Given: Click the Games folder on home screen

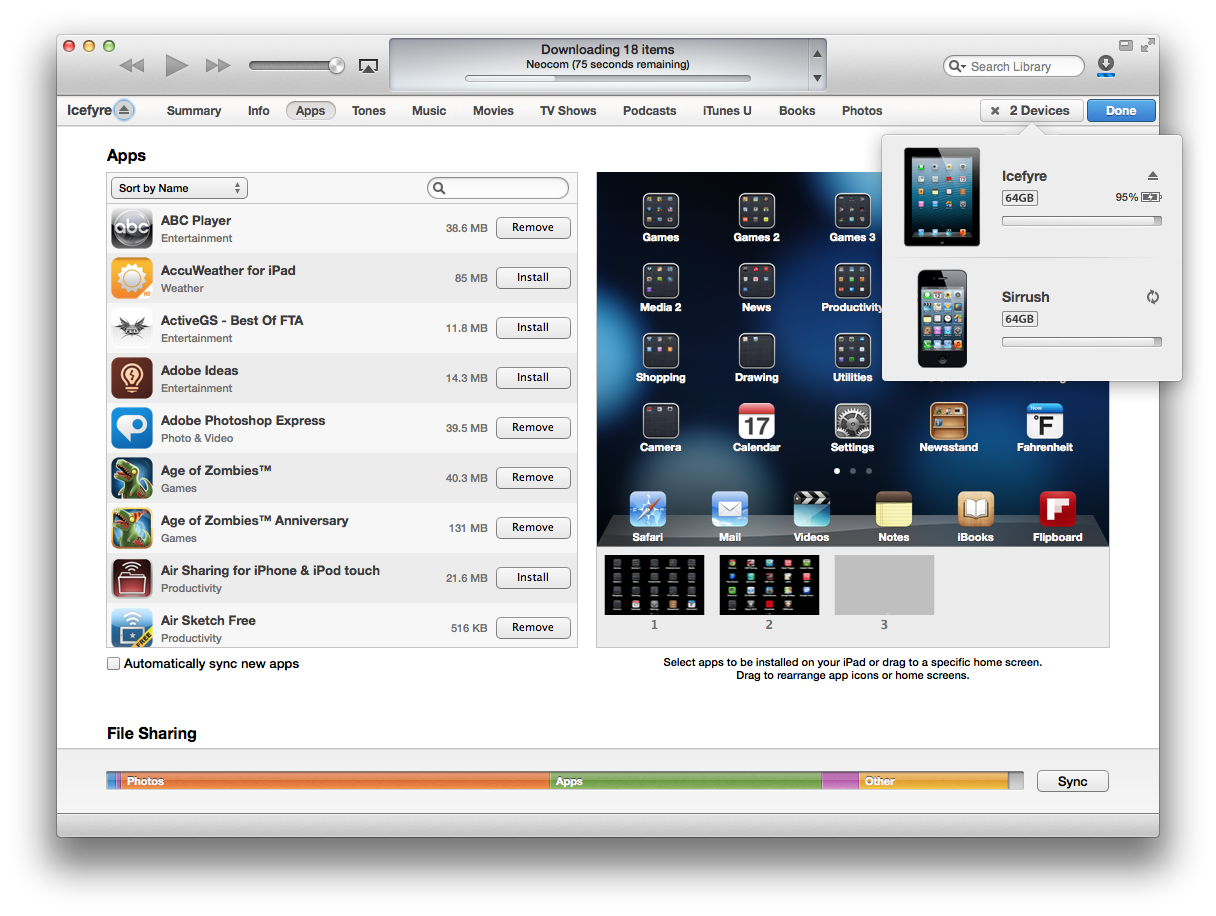Looking at the screenshot, I should (661, 212).
